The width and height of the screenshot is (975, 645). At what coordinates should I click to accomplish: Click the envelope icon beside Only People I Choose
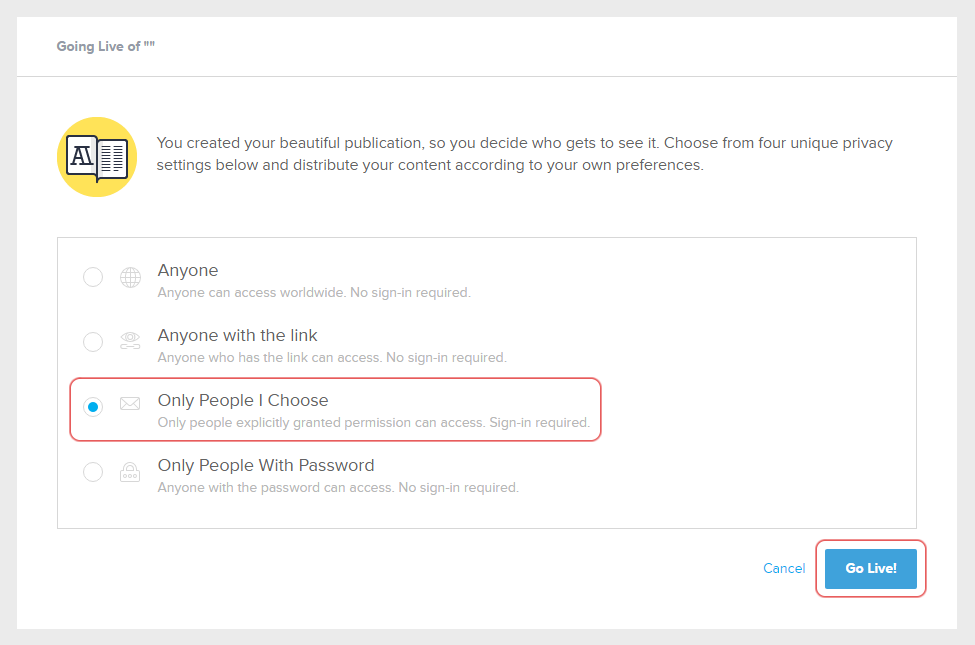coord(130,405)
